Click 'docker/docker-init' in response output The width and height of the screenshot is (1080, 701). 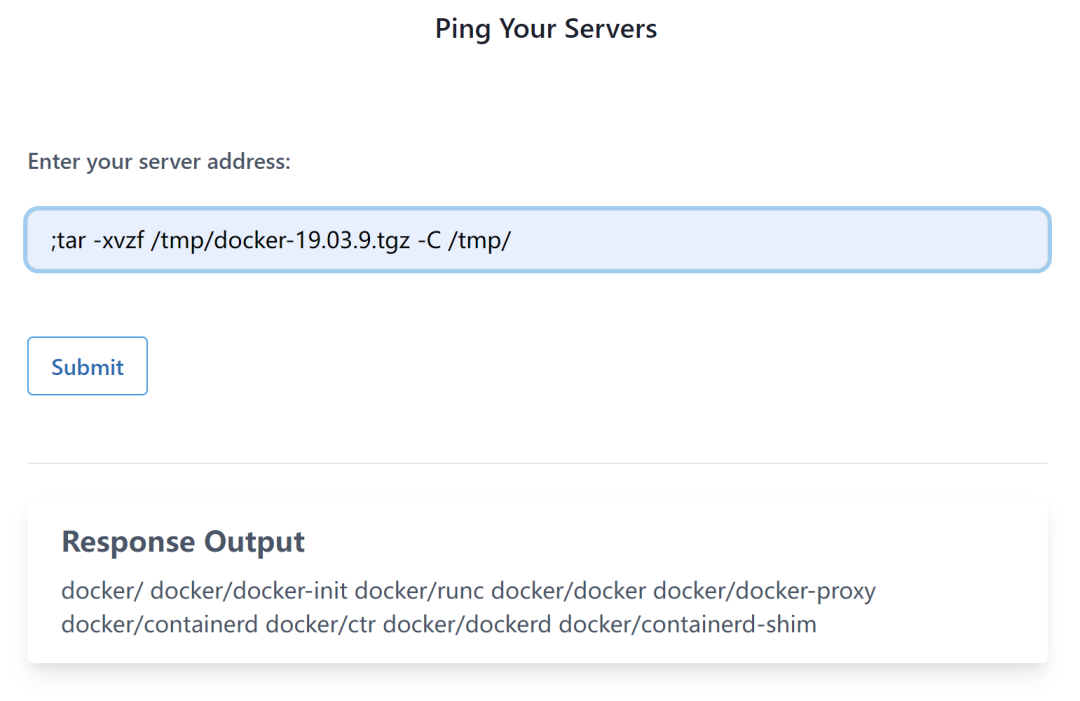pyautogui.click(x=249, y=591)
